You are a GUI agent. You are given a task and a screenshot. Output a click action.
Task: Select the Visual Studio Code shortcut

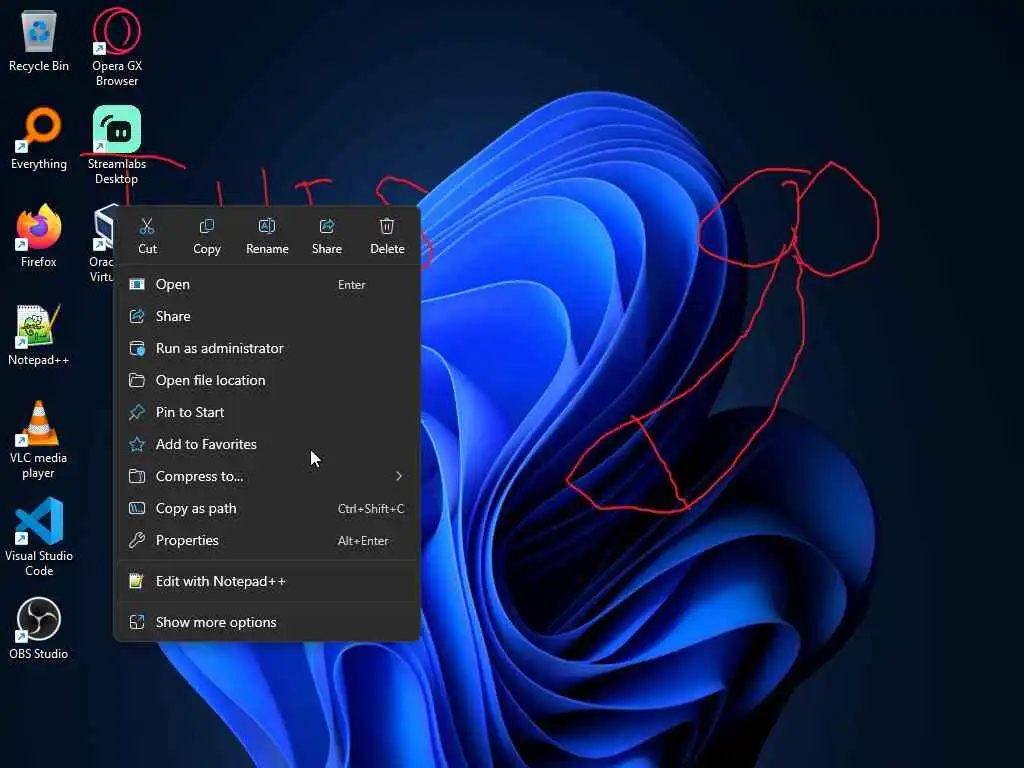[39, 537]
